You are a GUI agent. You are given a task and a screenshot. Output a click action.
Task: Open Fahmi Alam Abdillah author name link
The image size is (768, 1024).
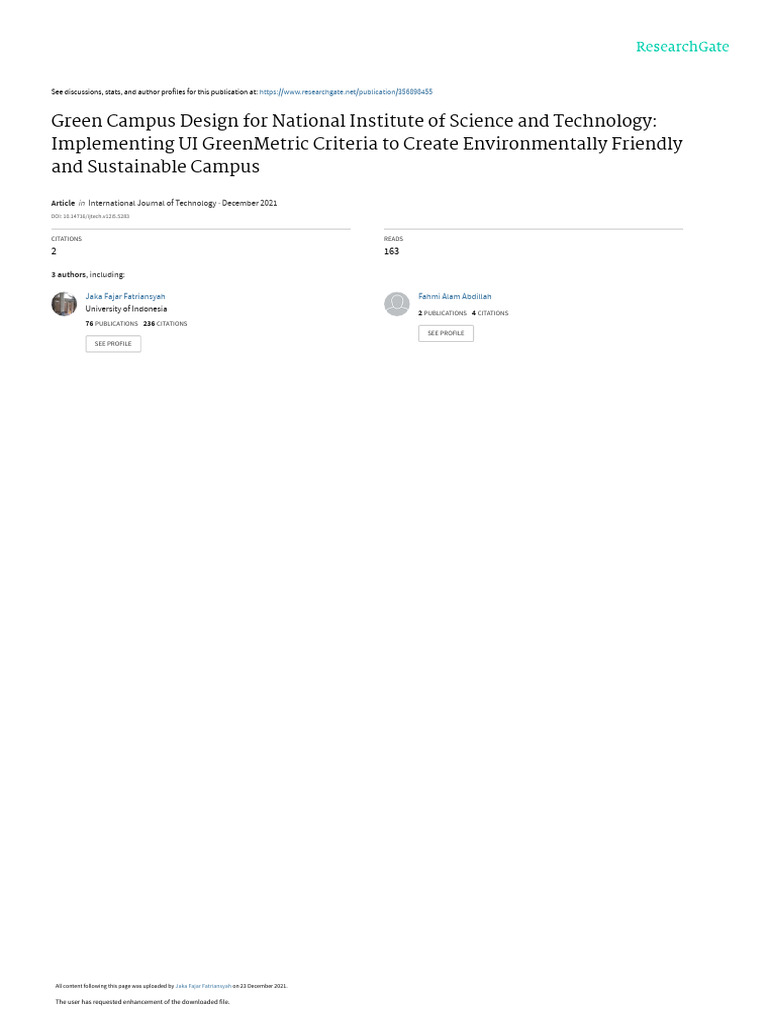pos(455,296)
